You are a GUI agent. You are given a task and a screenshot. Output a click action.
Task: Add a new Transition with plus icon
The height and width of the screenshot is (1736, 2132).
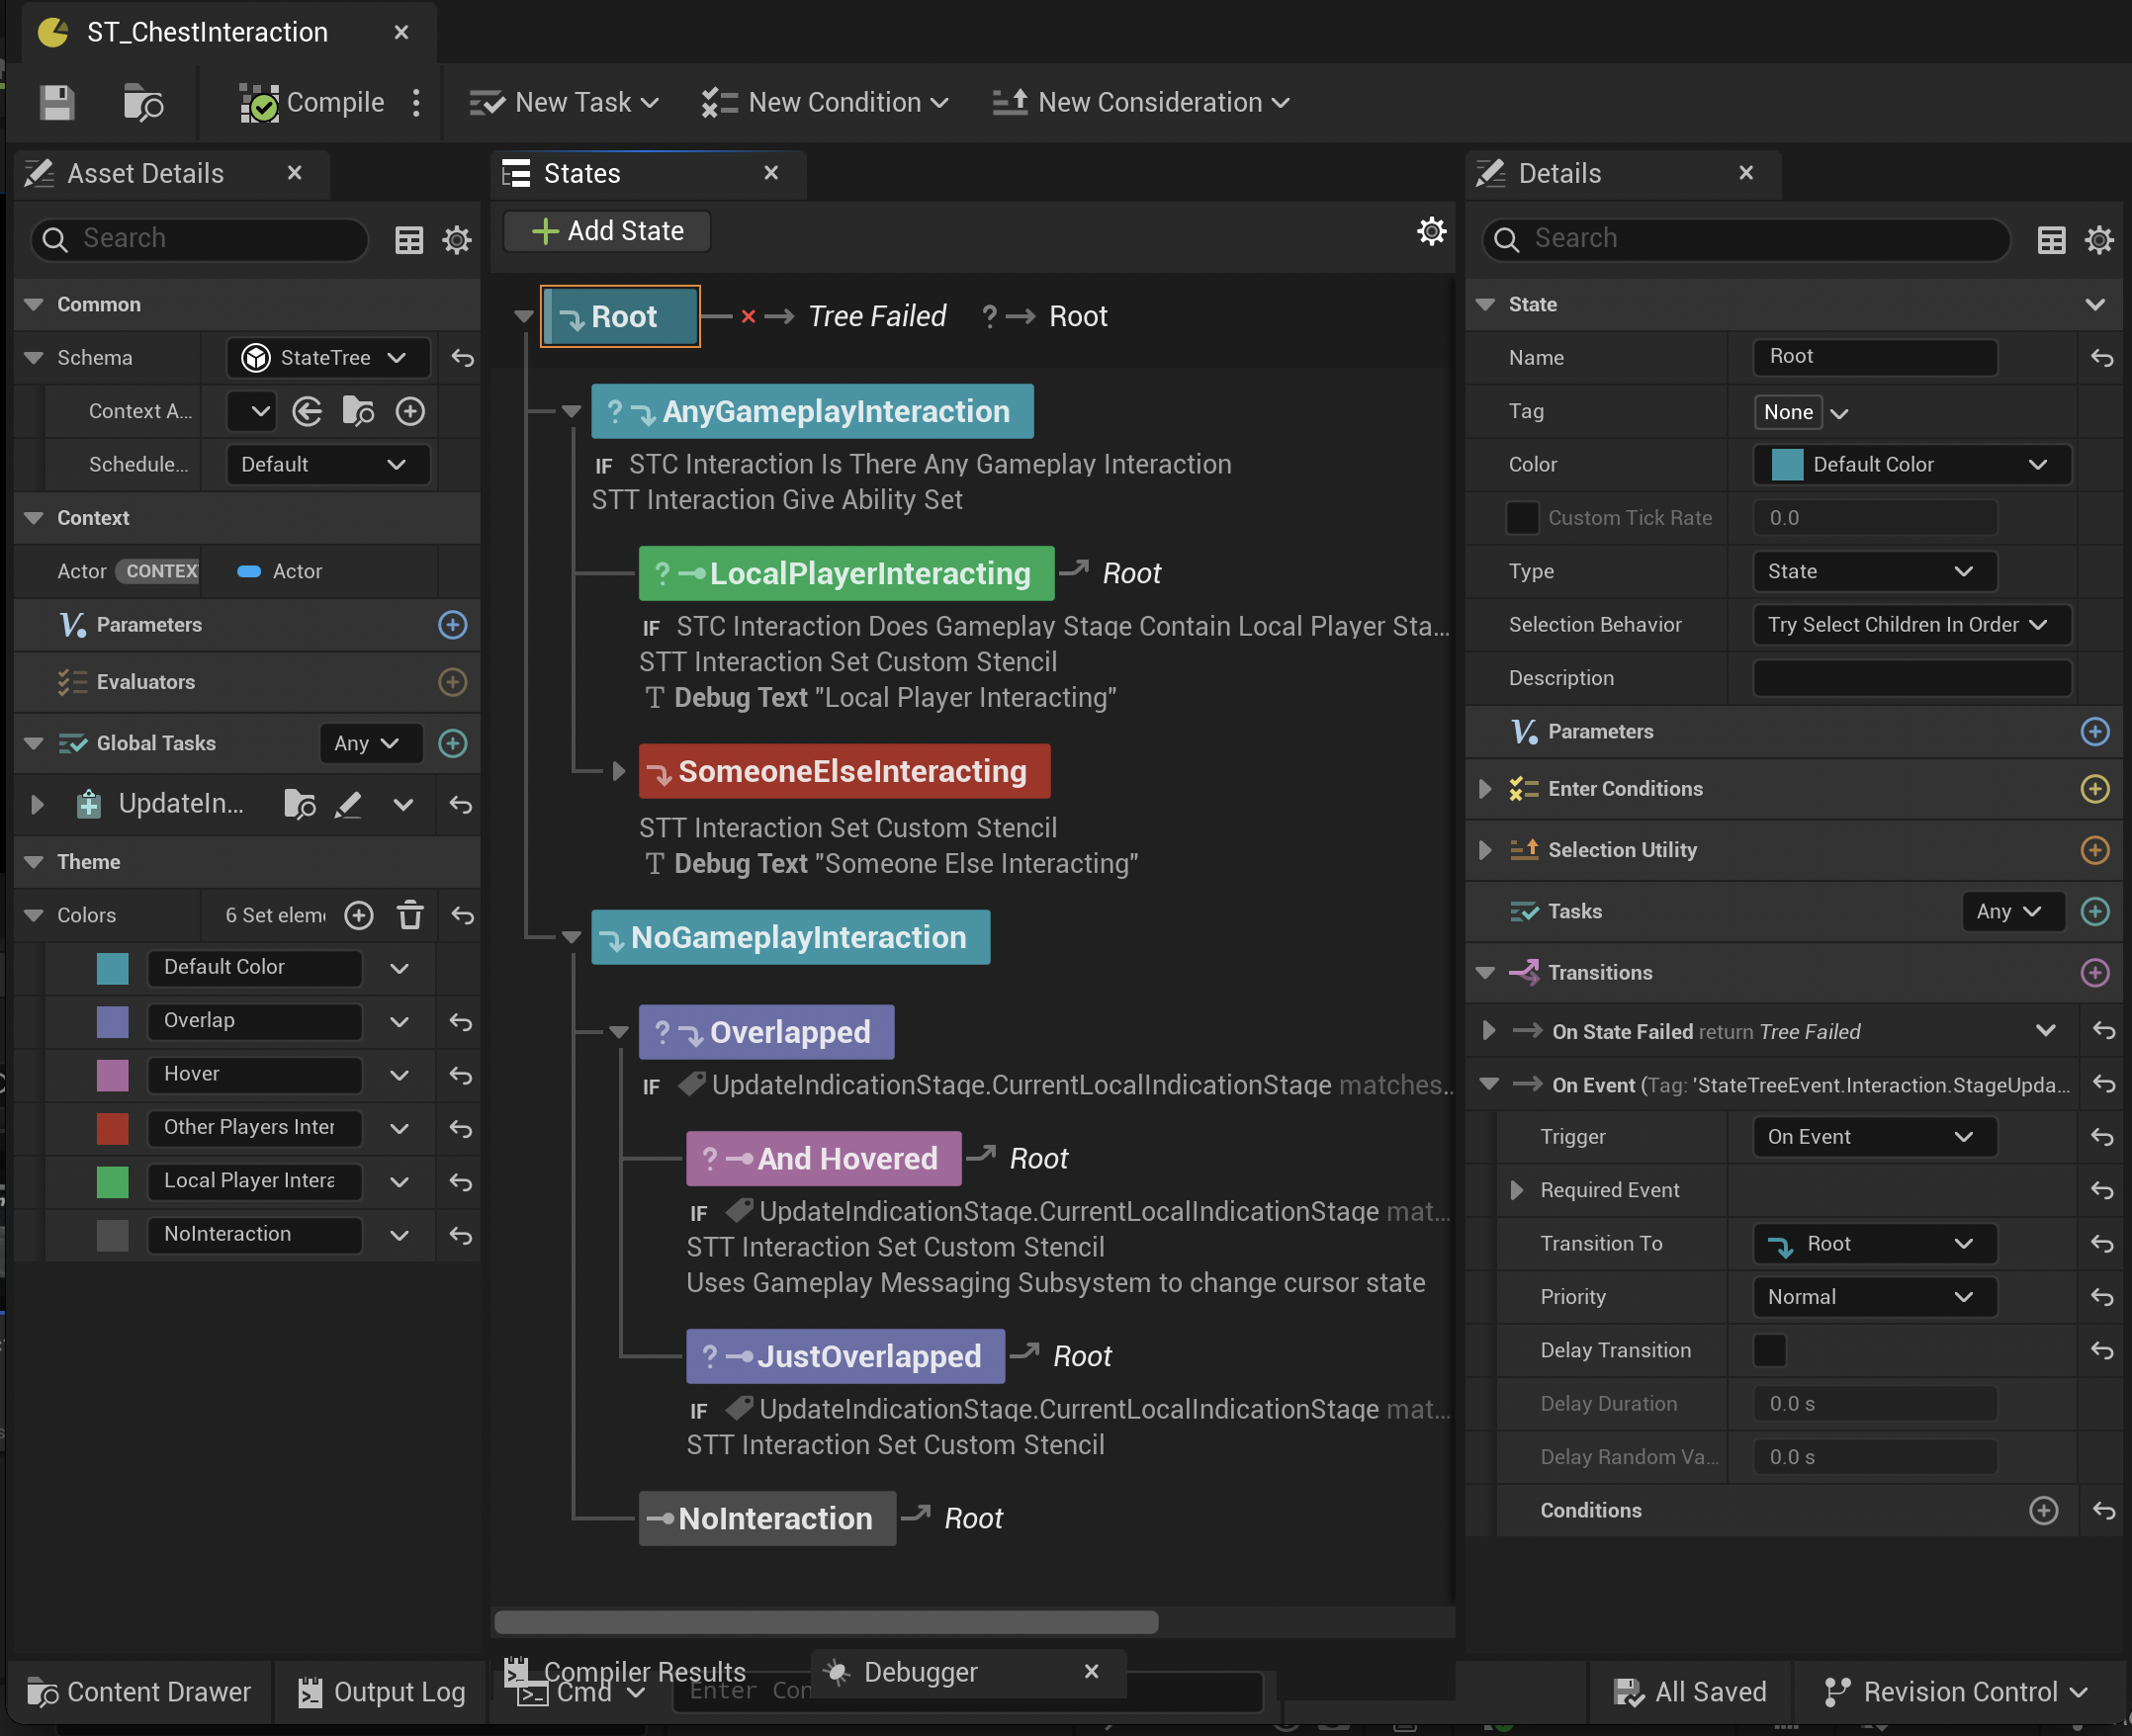point(2094,972)
